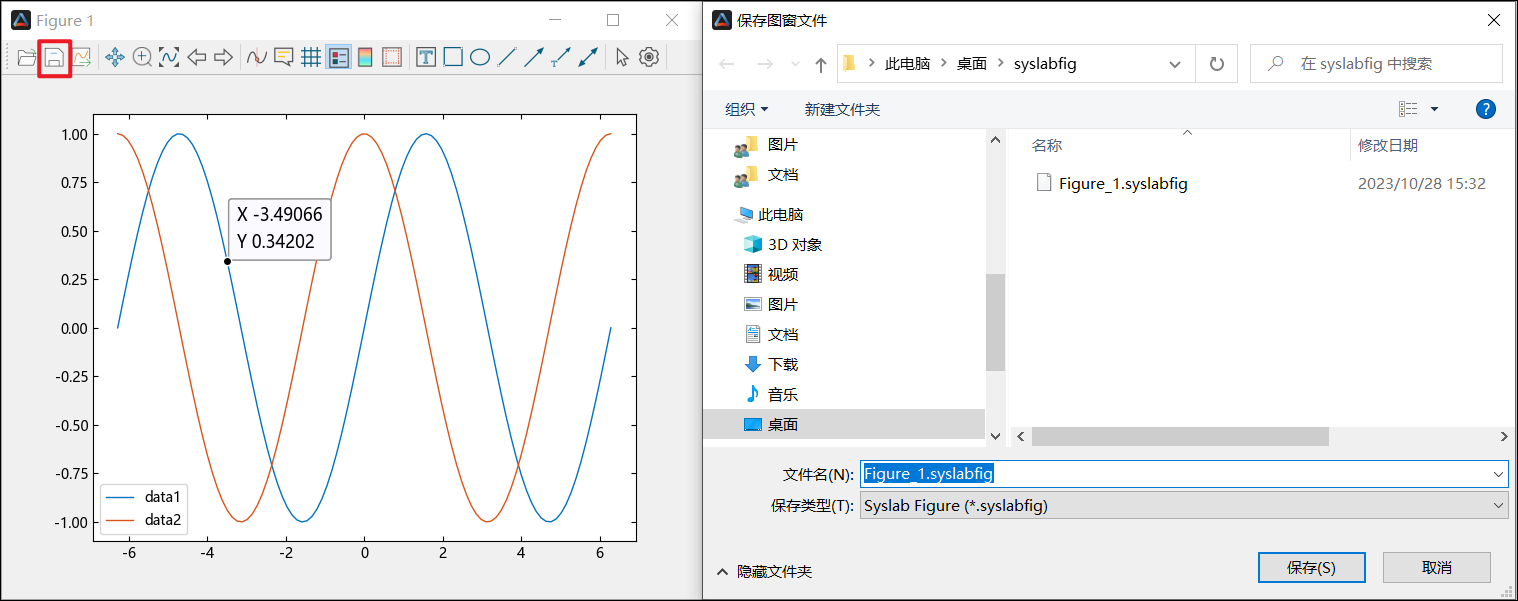Select 下载 in the navigation pane

pos(782,364)
